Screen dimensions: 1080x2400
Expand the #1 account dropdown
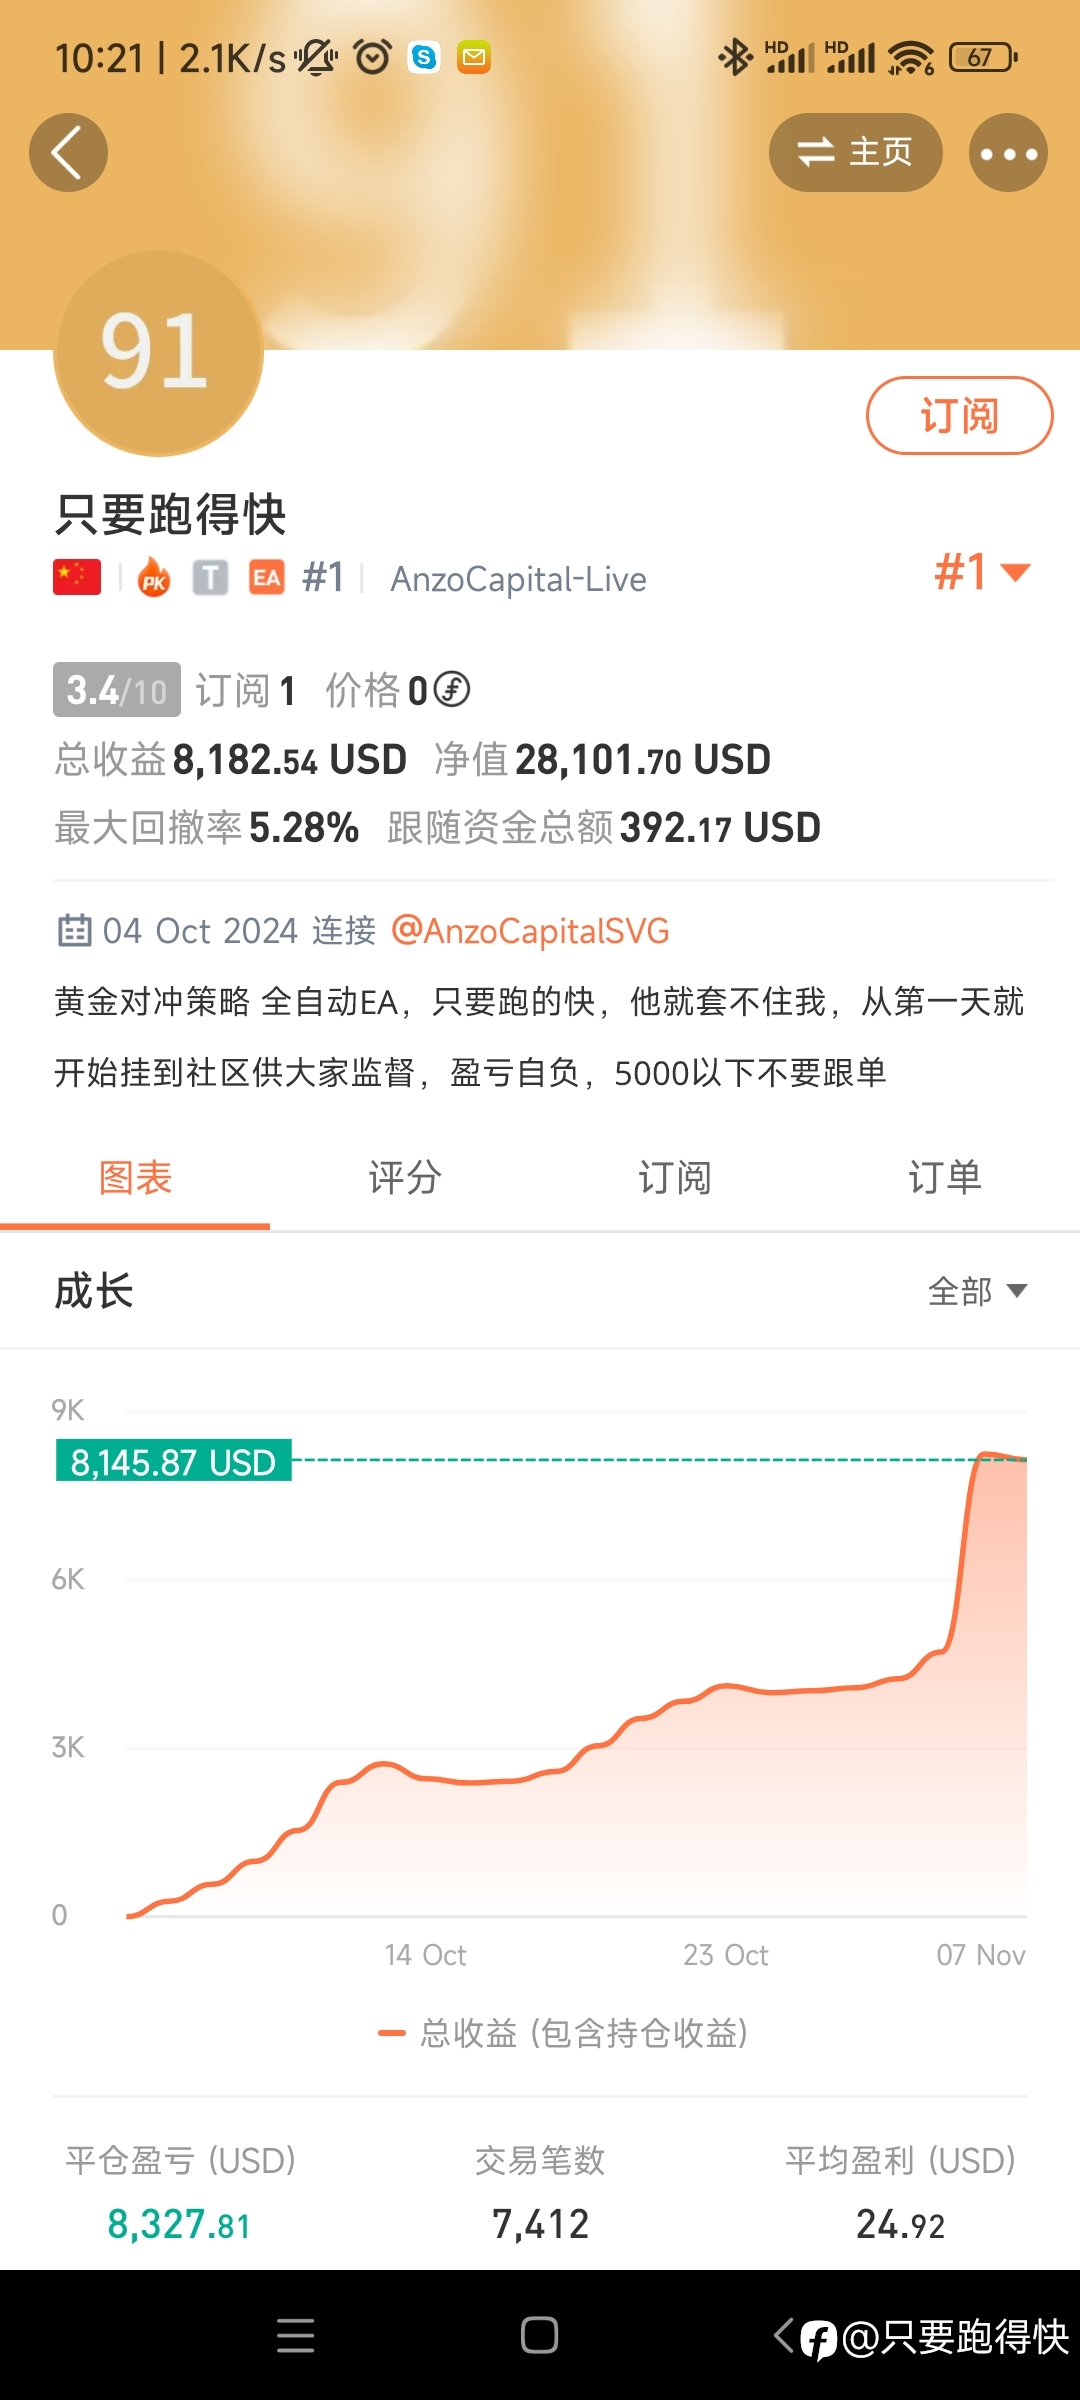click(x=982, y=573)
